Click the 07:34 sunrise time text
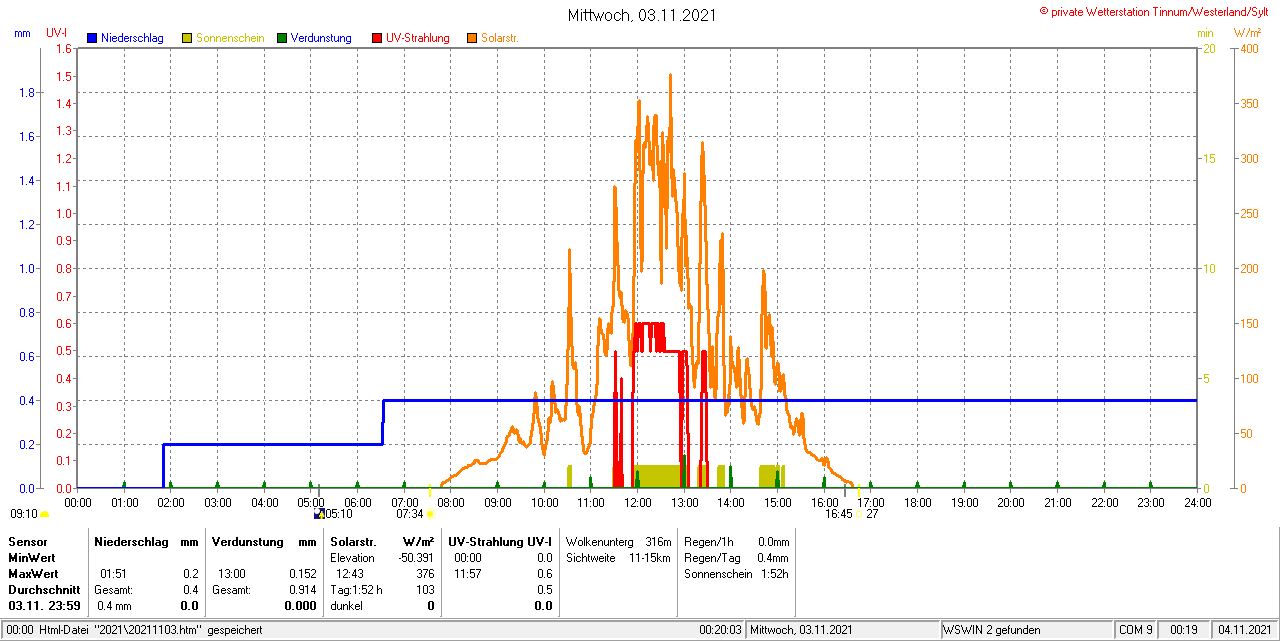Image resolution: width=1280 pixels, height=641 pixels. tap(410, 514)
